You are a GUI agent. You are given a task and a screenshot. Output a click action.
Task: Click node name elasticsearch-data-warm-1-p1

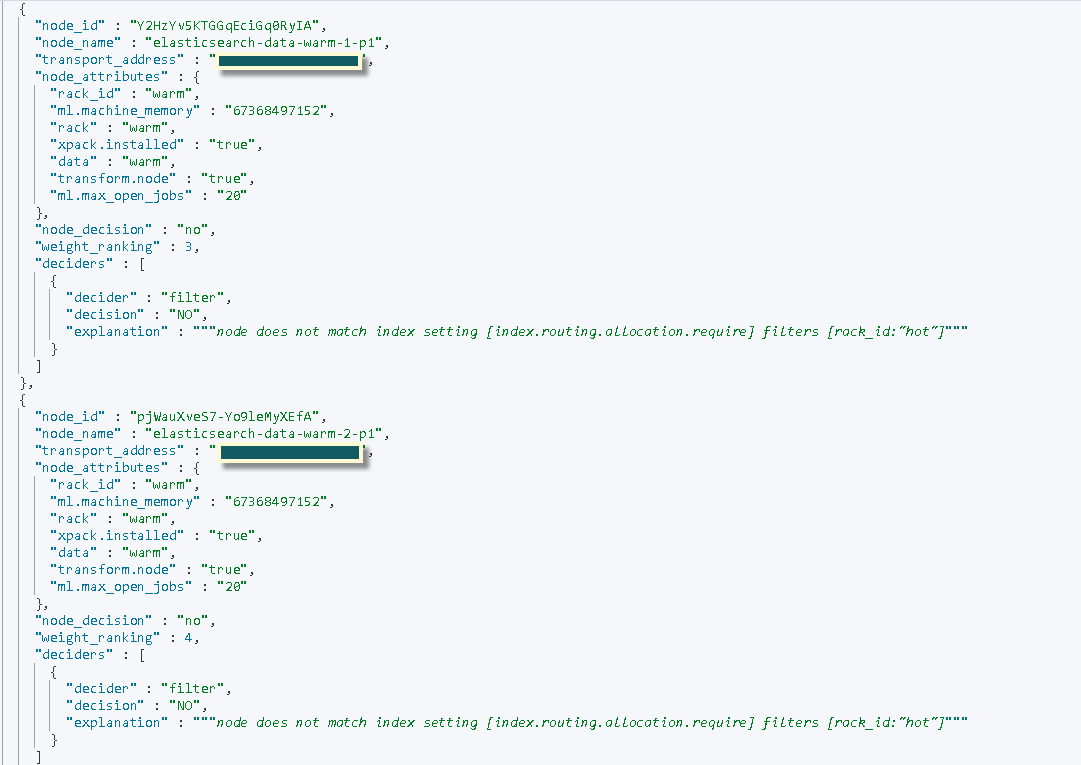pos(266,42)
